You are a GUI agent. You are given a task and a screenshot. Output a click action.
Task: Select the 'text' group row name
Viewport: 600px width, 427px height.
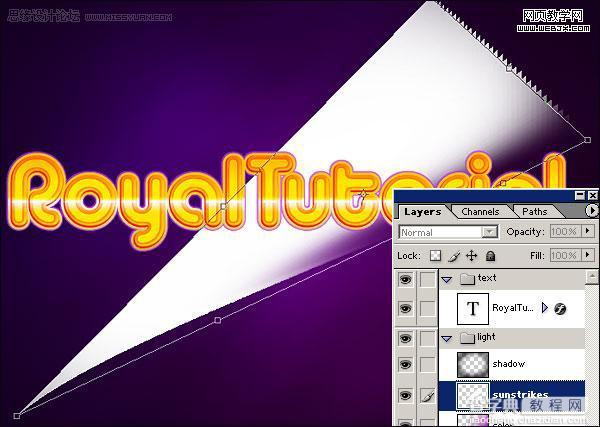[x=487, y=278]
